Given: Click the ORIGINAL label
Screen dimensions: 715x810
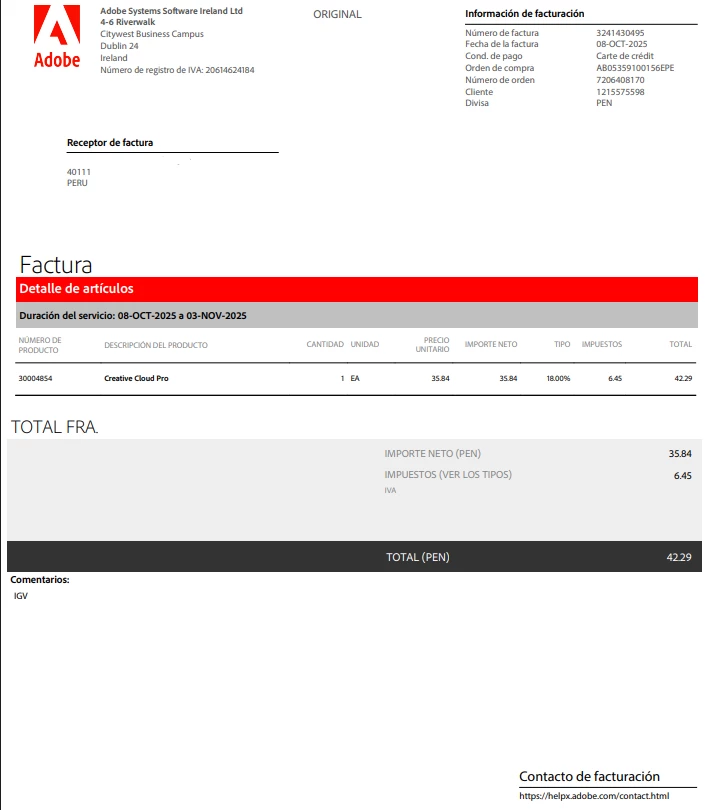Looking at the screenshot, I should click(337, 14).
